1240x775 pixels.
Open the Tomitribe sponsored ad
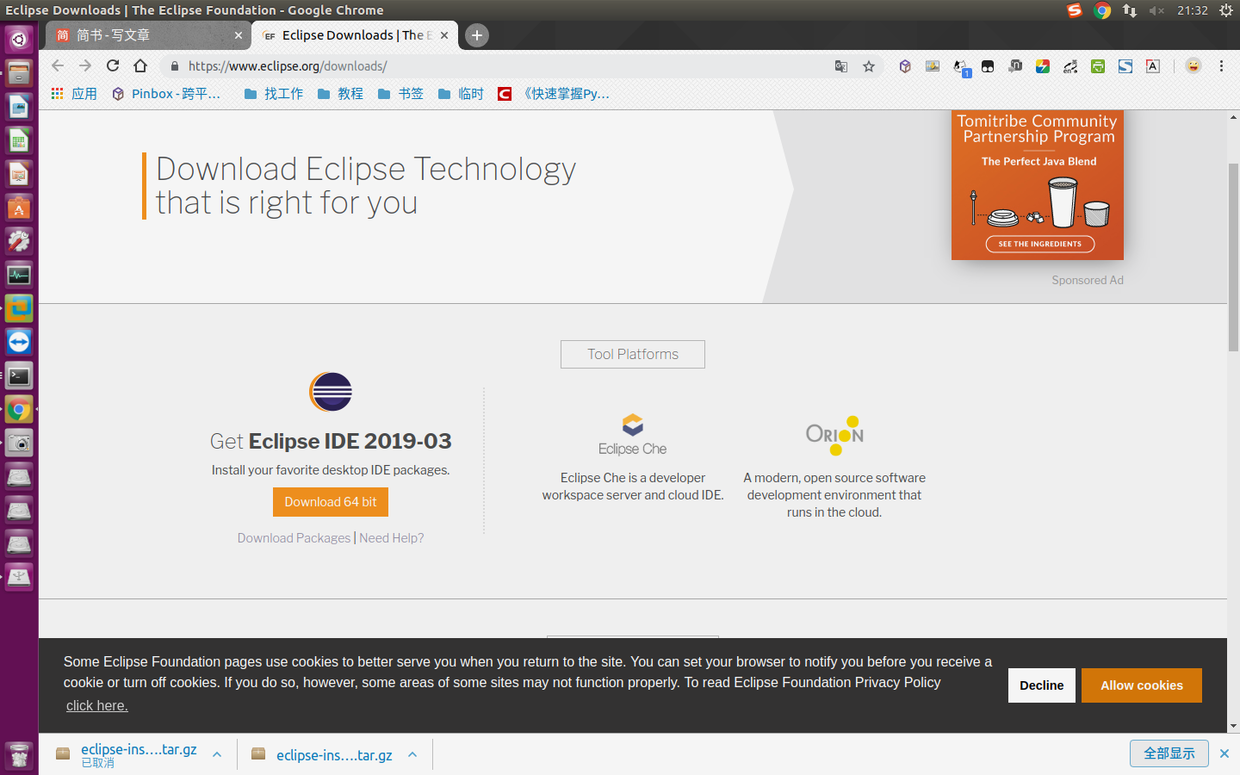1037,185
